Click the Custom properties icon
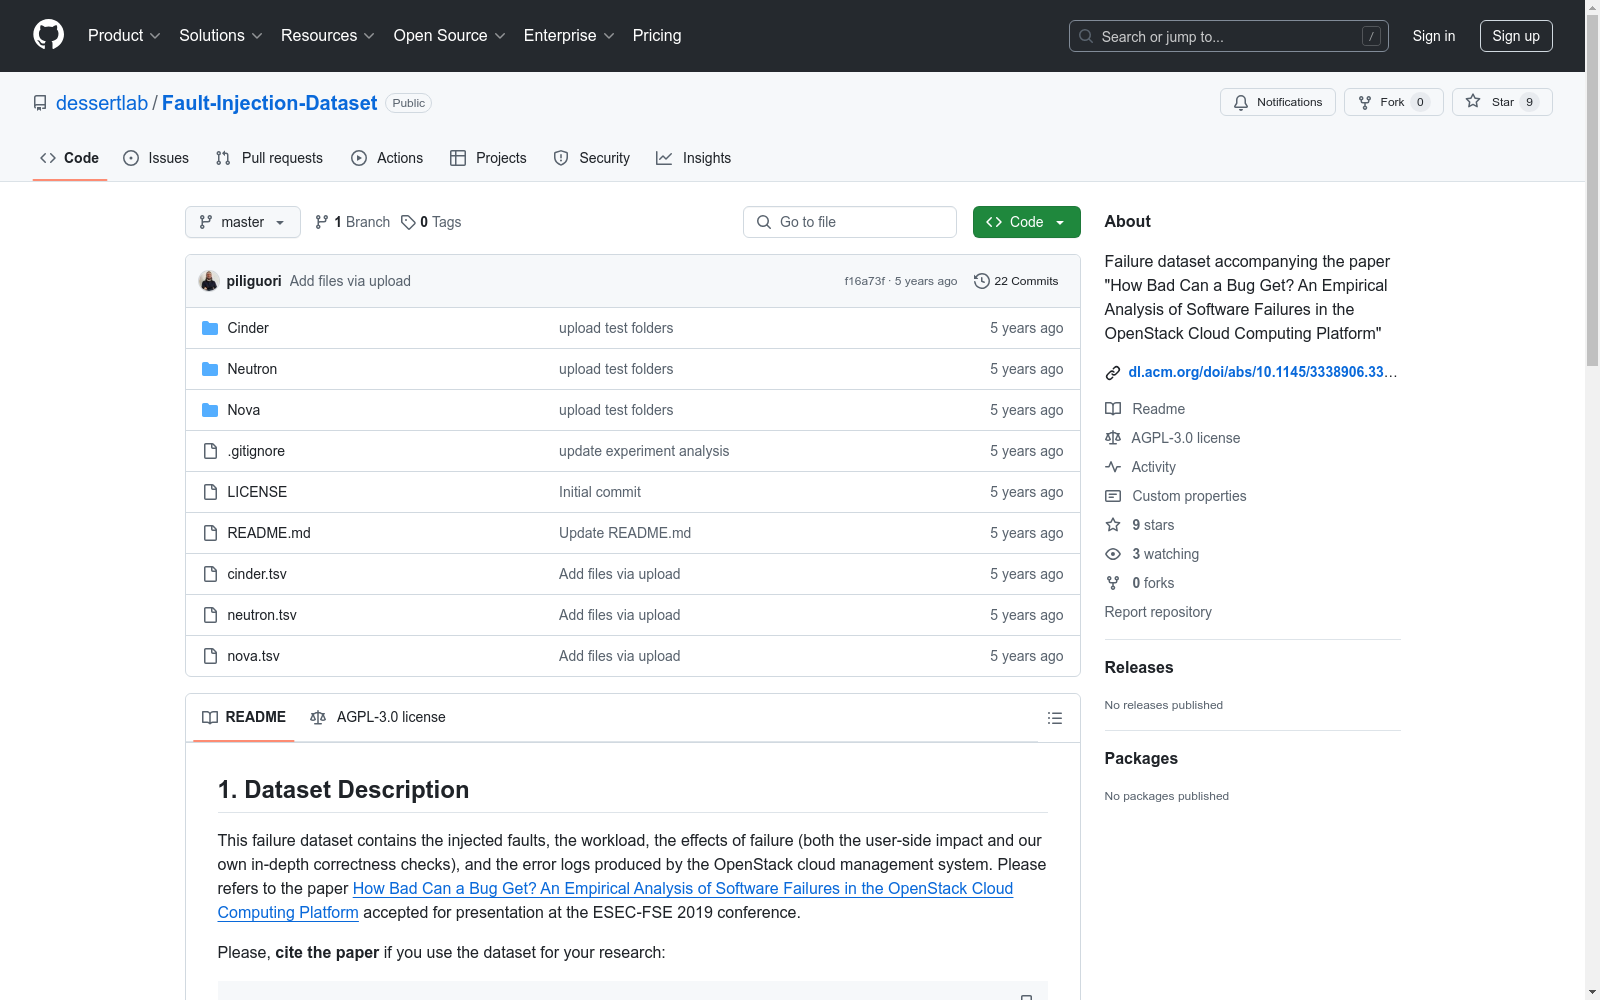The width and height of the screenshot is (1600, 1000). click(x=1113, y=496)
